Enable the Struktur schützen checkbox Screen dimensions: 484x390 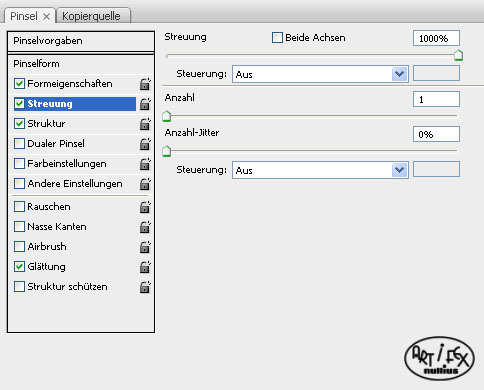point(19,287)
